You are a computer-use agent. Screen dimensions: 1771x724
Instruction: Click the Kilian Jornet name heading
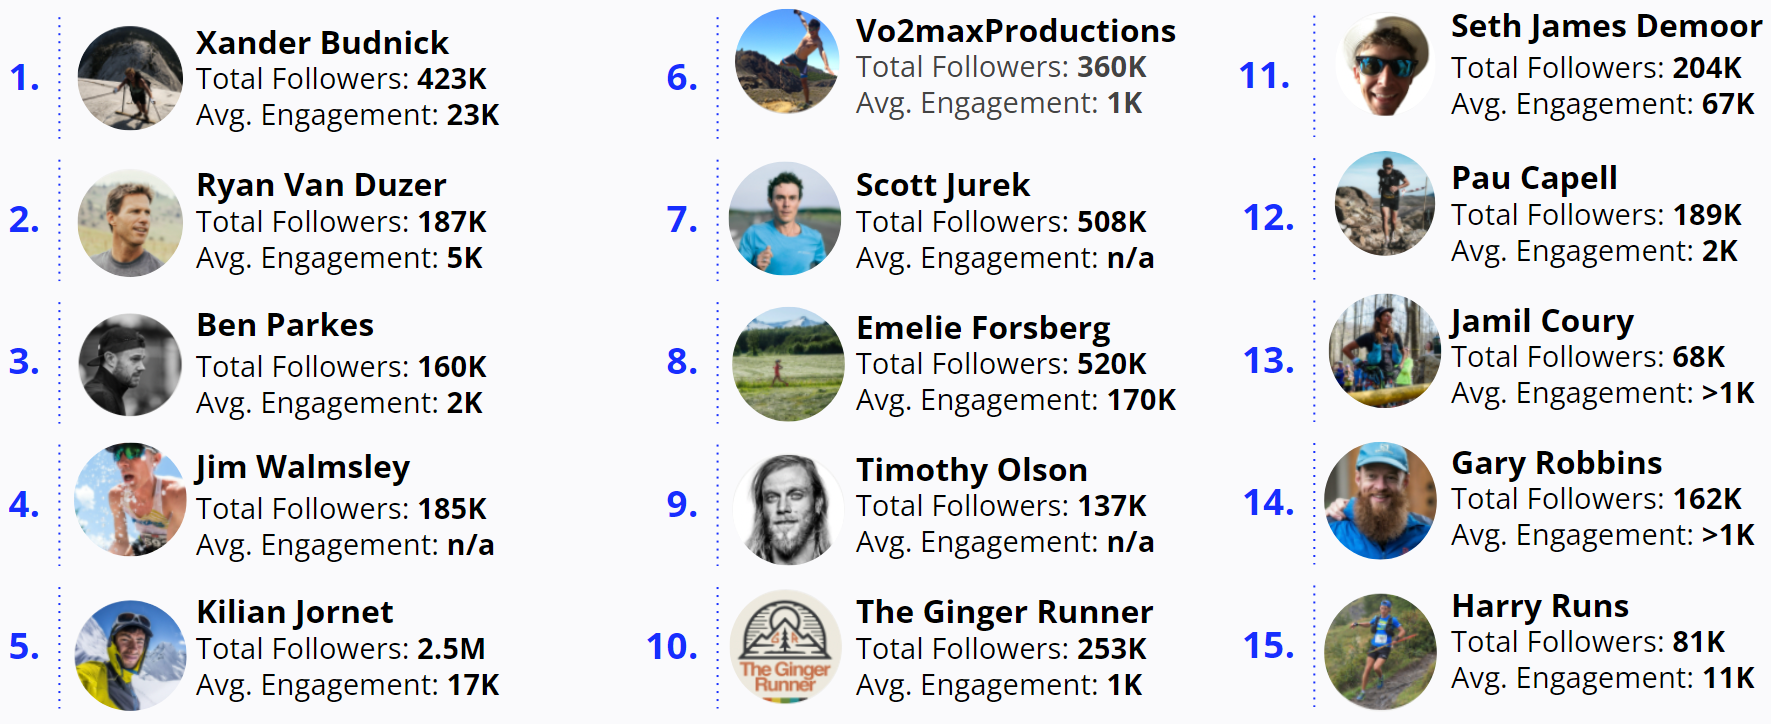(295, 612)
